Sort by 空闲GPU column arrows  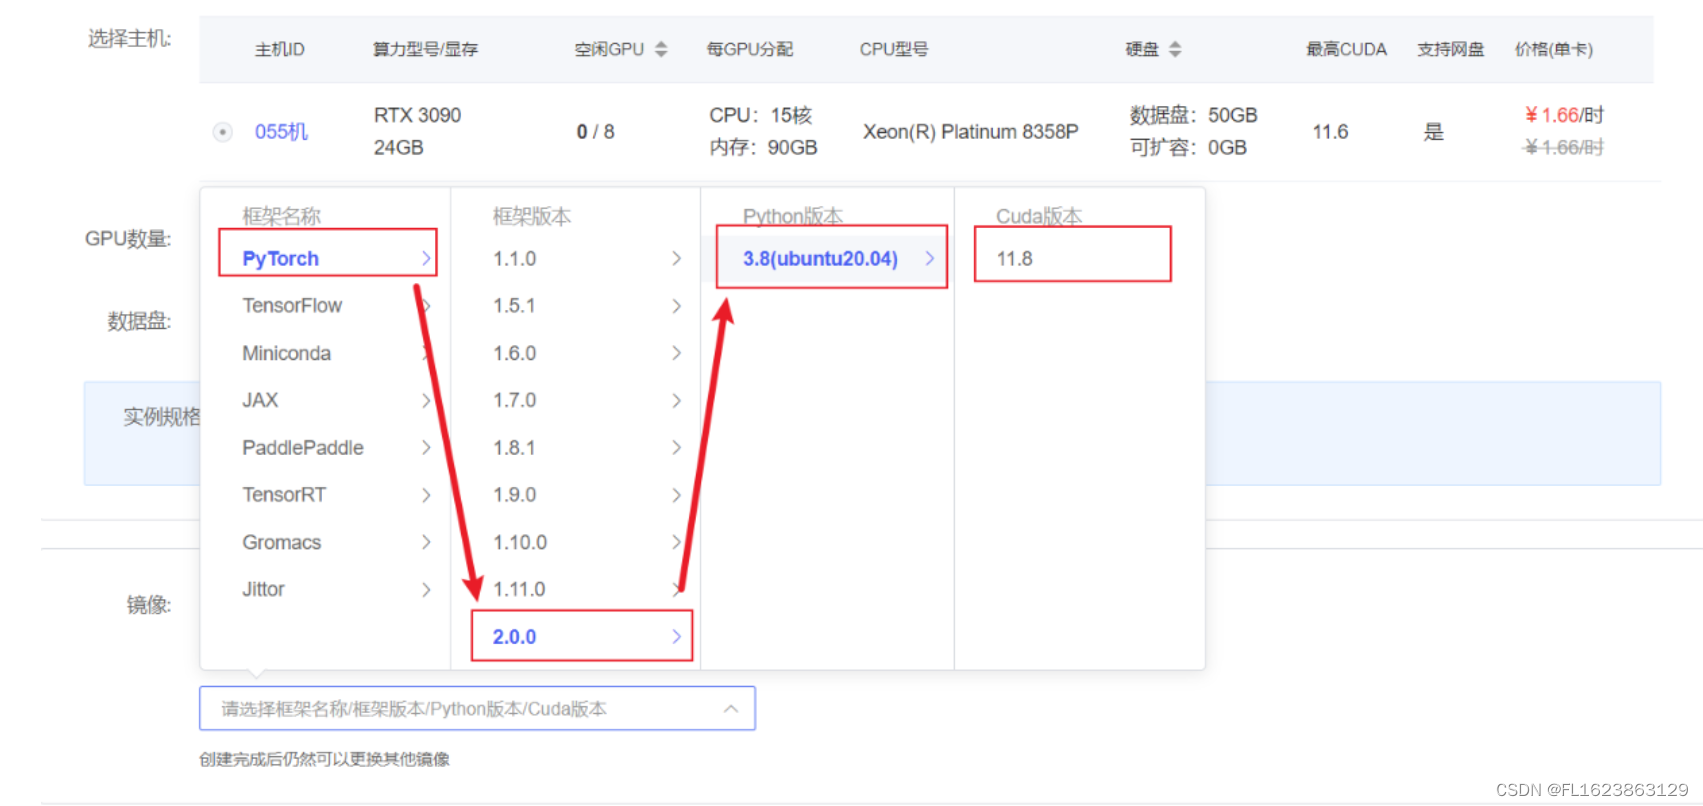point(661,49)
